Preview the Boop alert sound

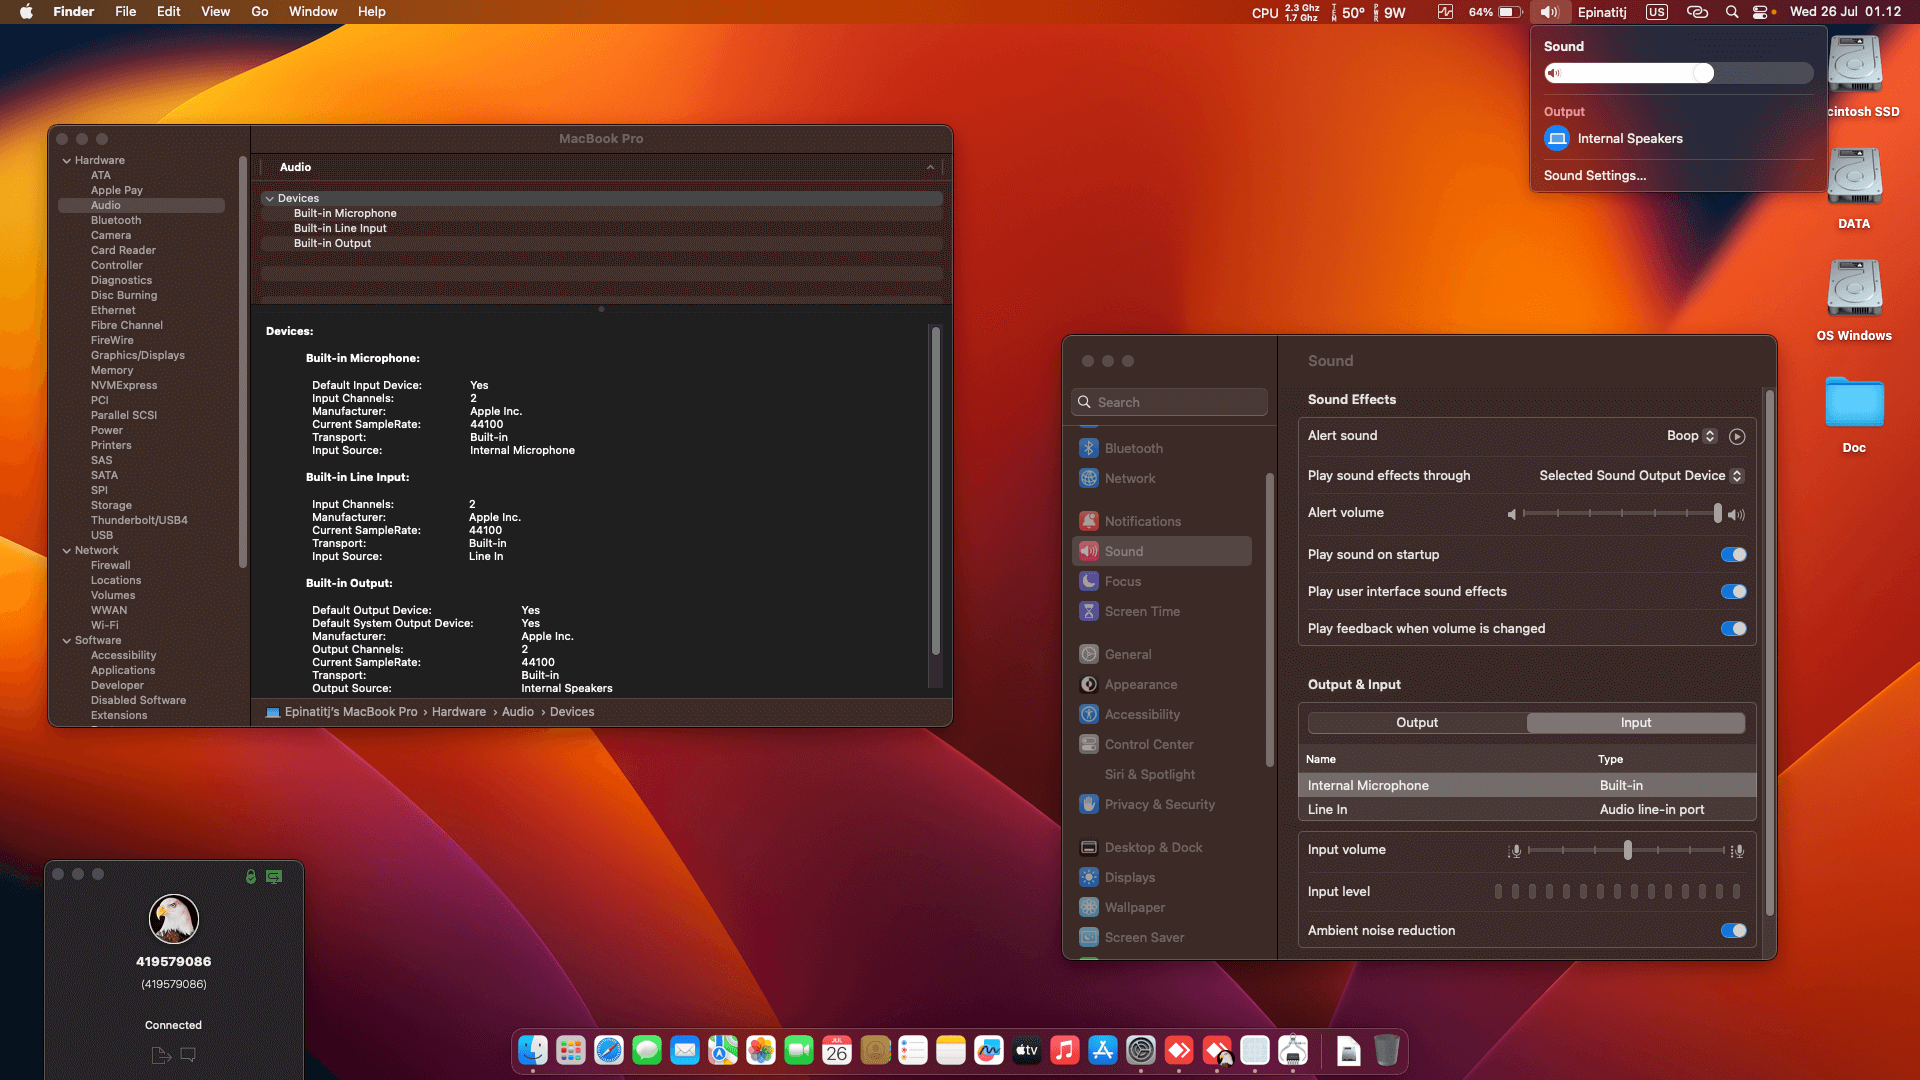coord(1737,436)
